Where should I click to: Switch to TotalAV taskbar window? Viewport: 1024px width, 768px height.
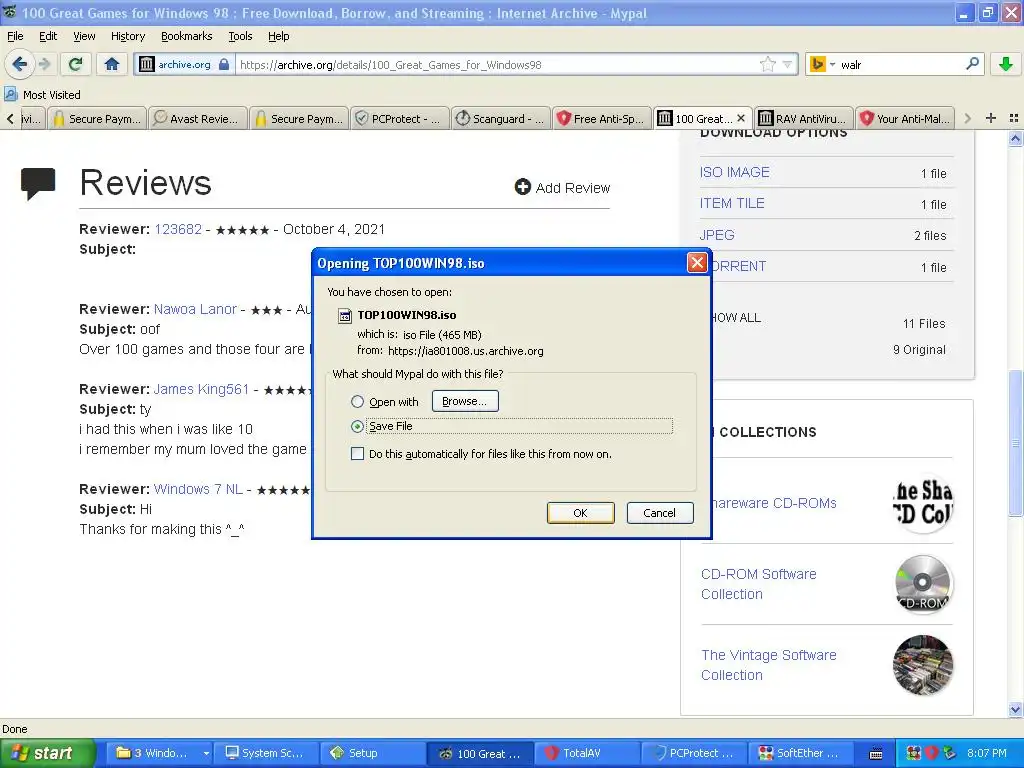(x=586, y=753)
